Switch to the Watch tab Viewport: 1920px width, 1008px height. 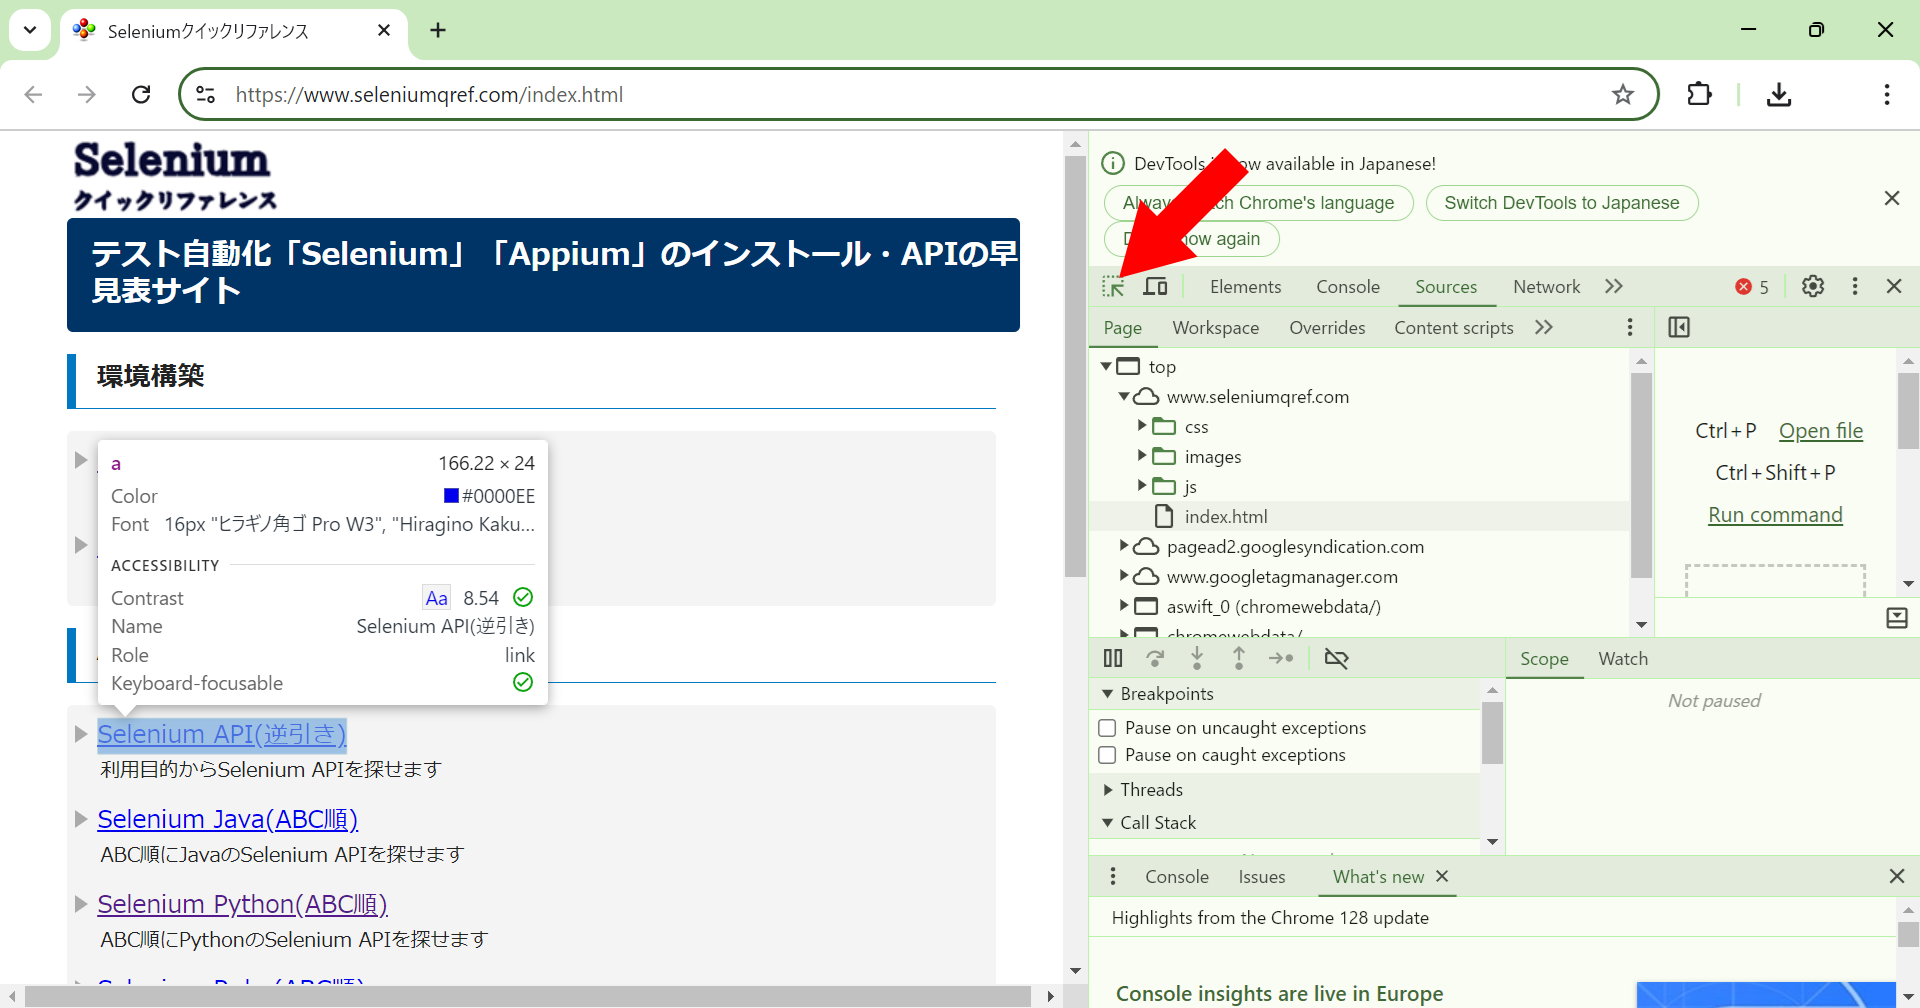coord(1623,659)
